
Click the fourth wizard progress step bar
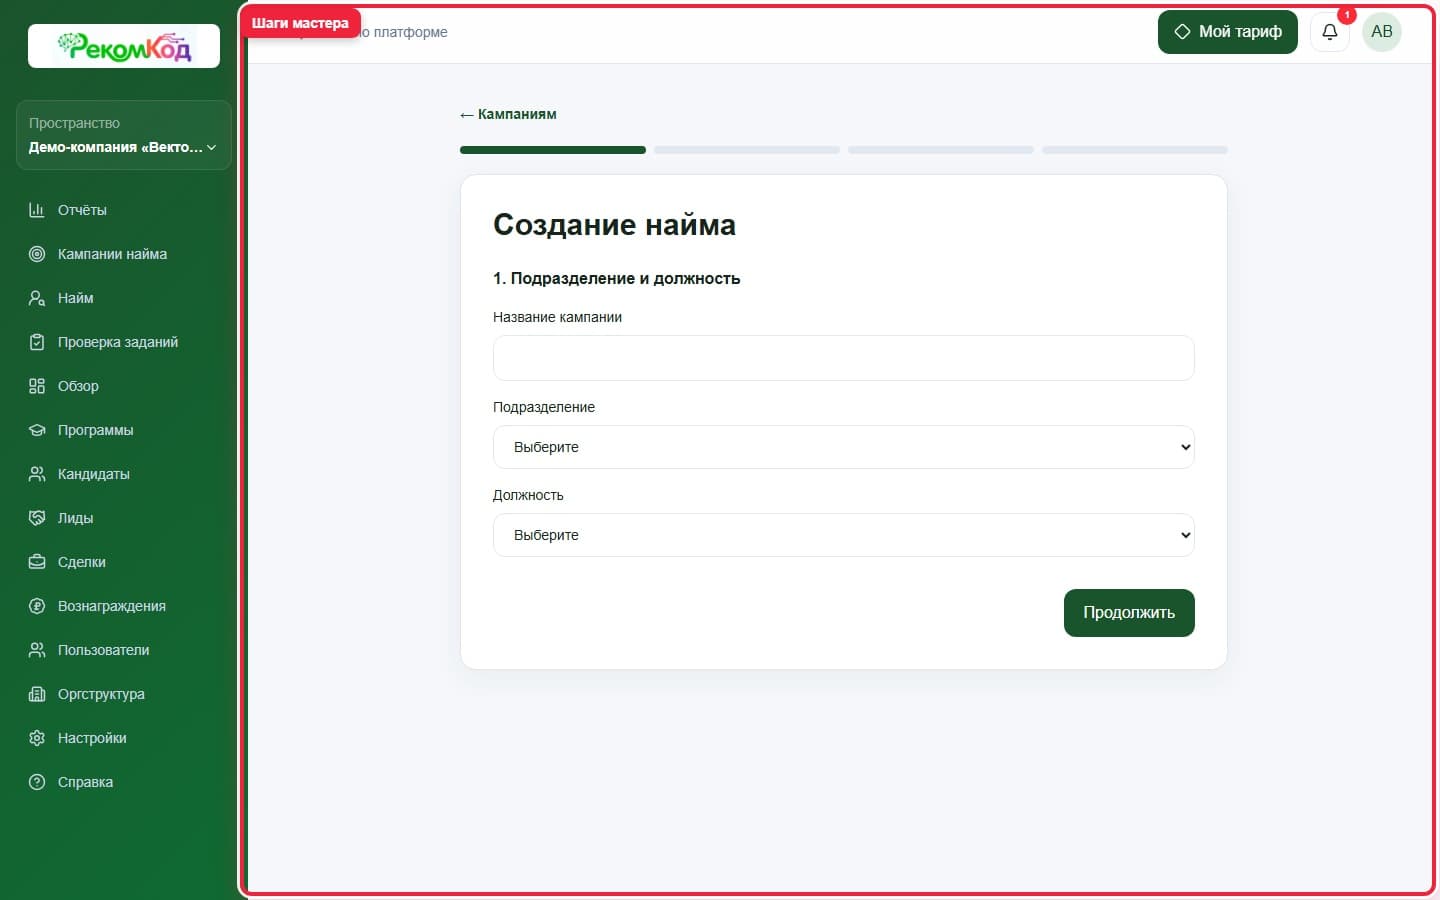[1135, 150]
